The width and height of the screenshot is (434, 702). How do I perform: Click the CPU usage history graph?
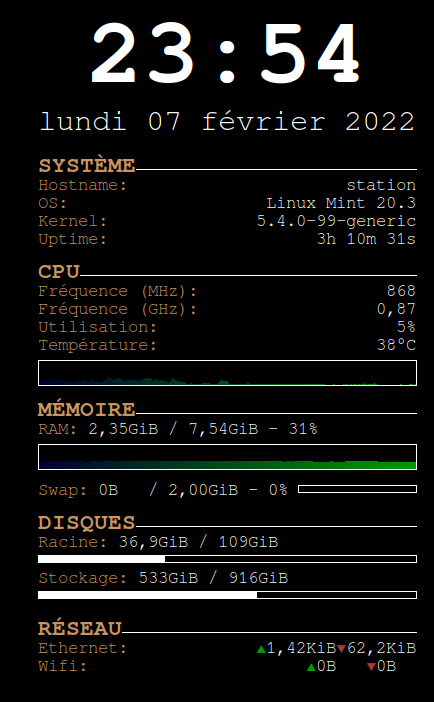point(228,373)
